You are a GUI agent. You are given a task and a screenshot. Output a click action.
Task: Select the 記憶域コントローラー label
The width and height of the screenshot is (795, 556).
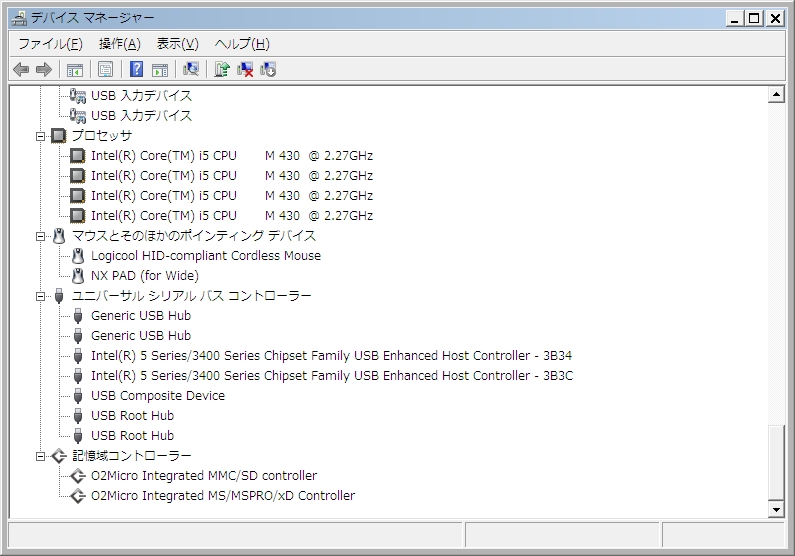point(132,456)
